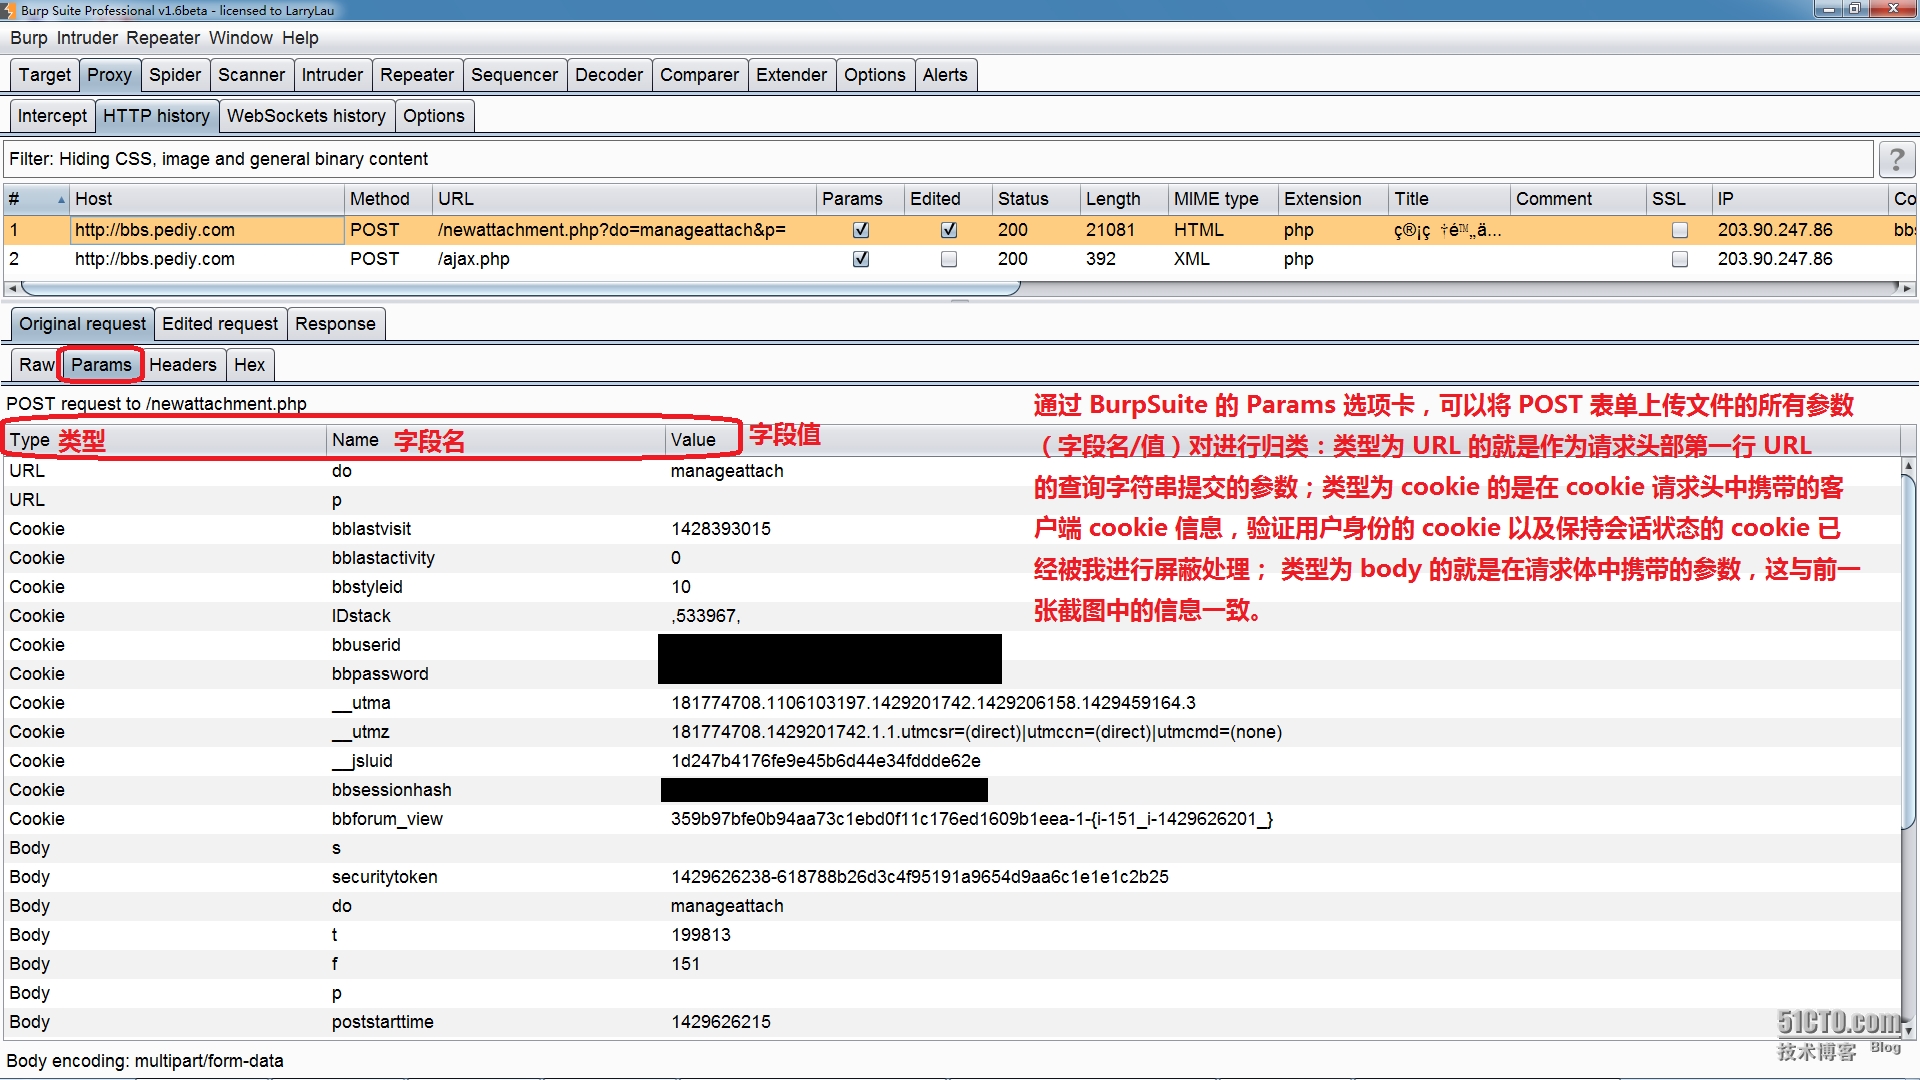The width and height of the screenshot is (1920, 1080).
Task: Sort history by Method column header
Action: 388,199
